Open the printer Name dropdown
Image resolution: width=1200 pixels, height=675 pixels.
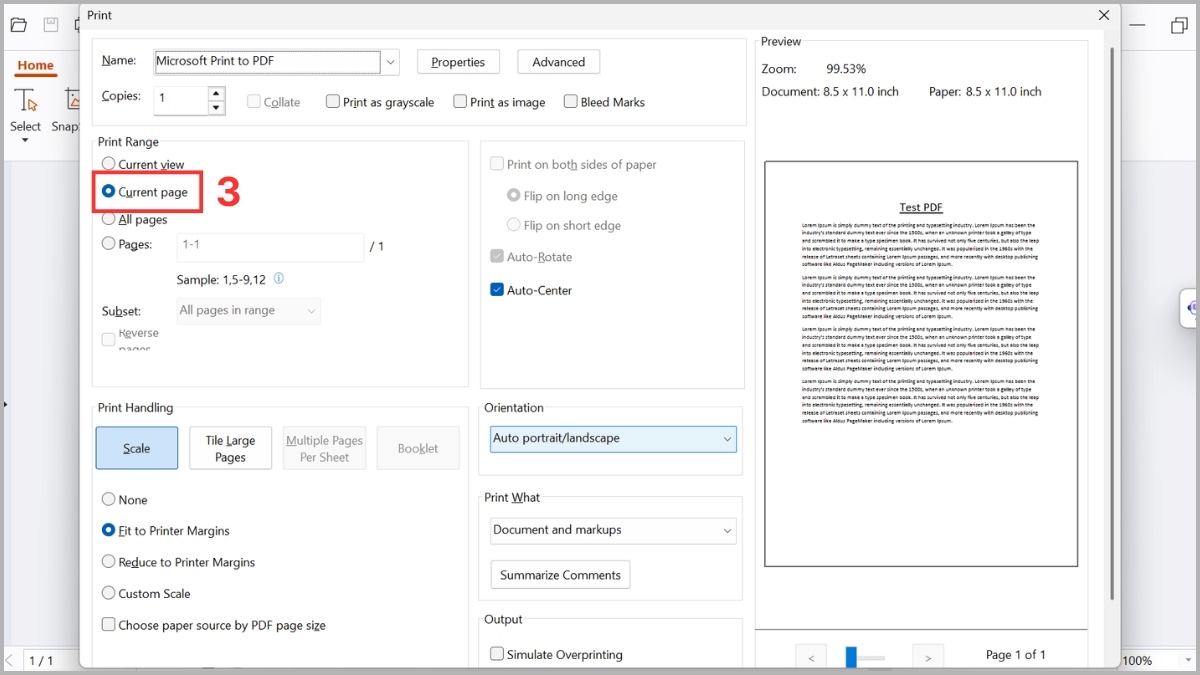pyautogui.click(x=390, y=61)
